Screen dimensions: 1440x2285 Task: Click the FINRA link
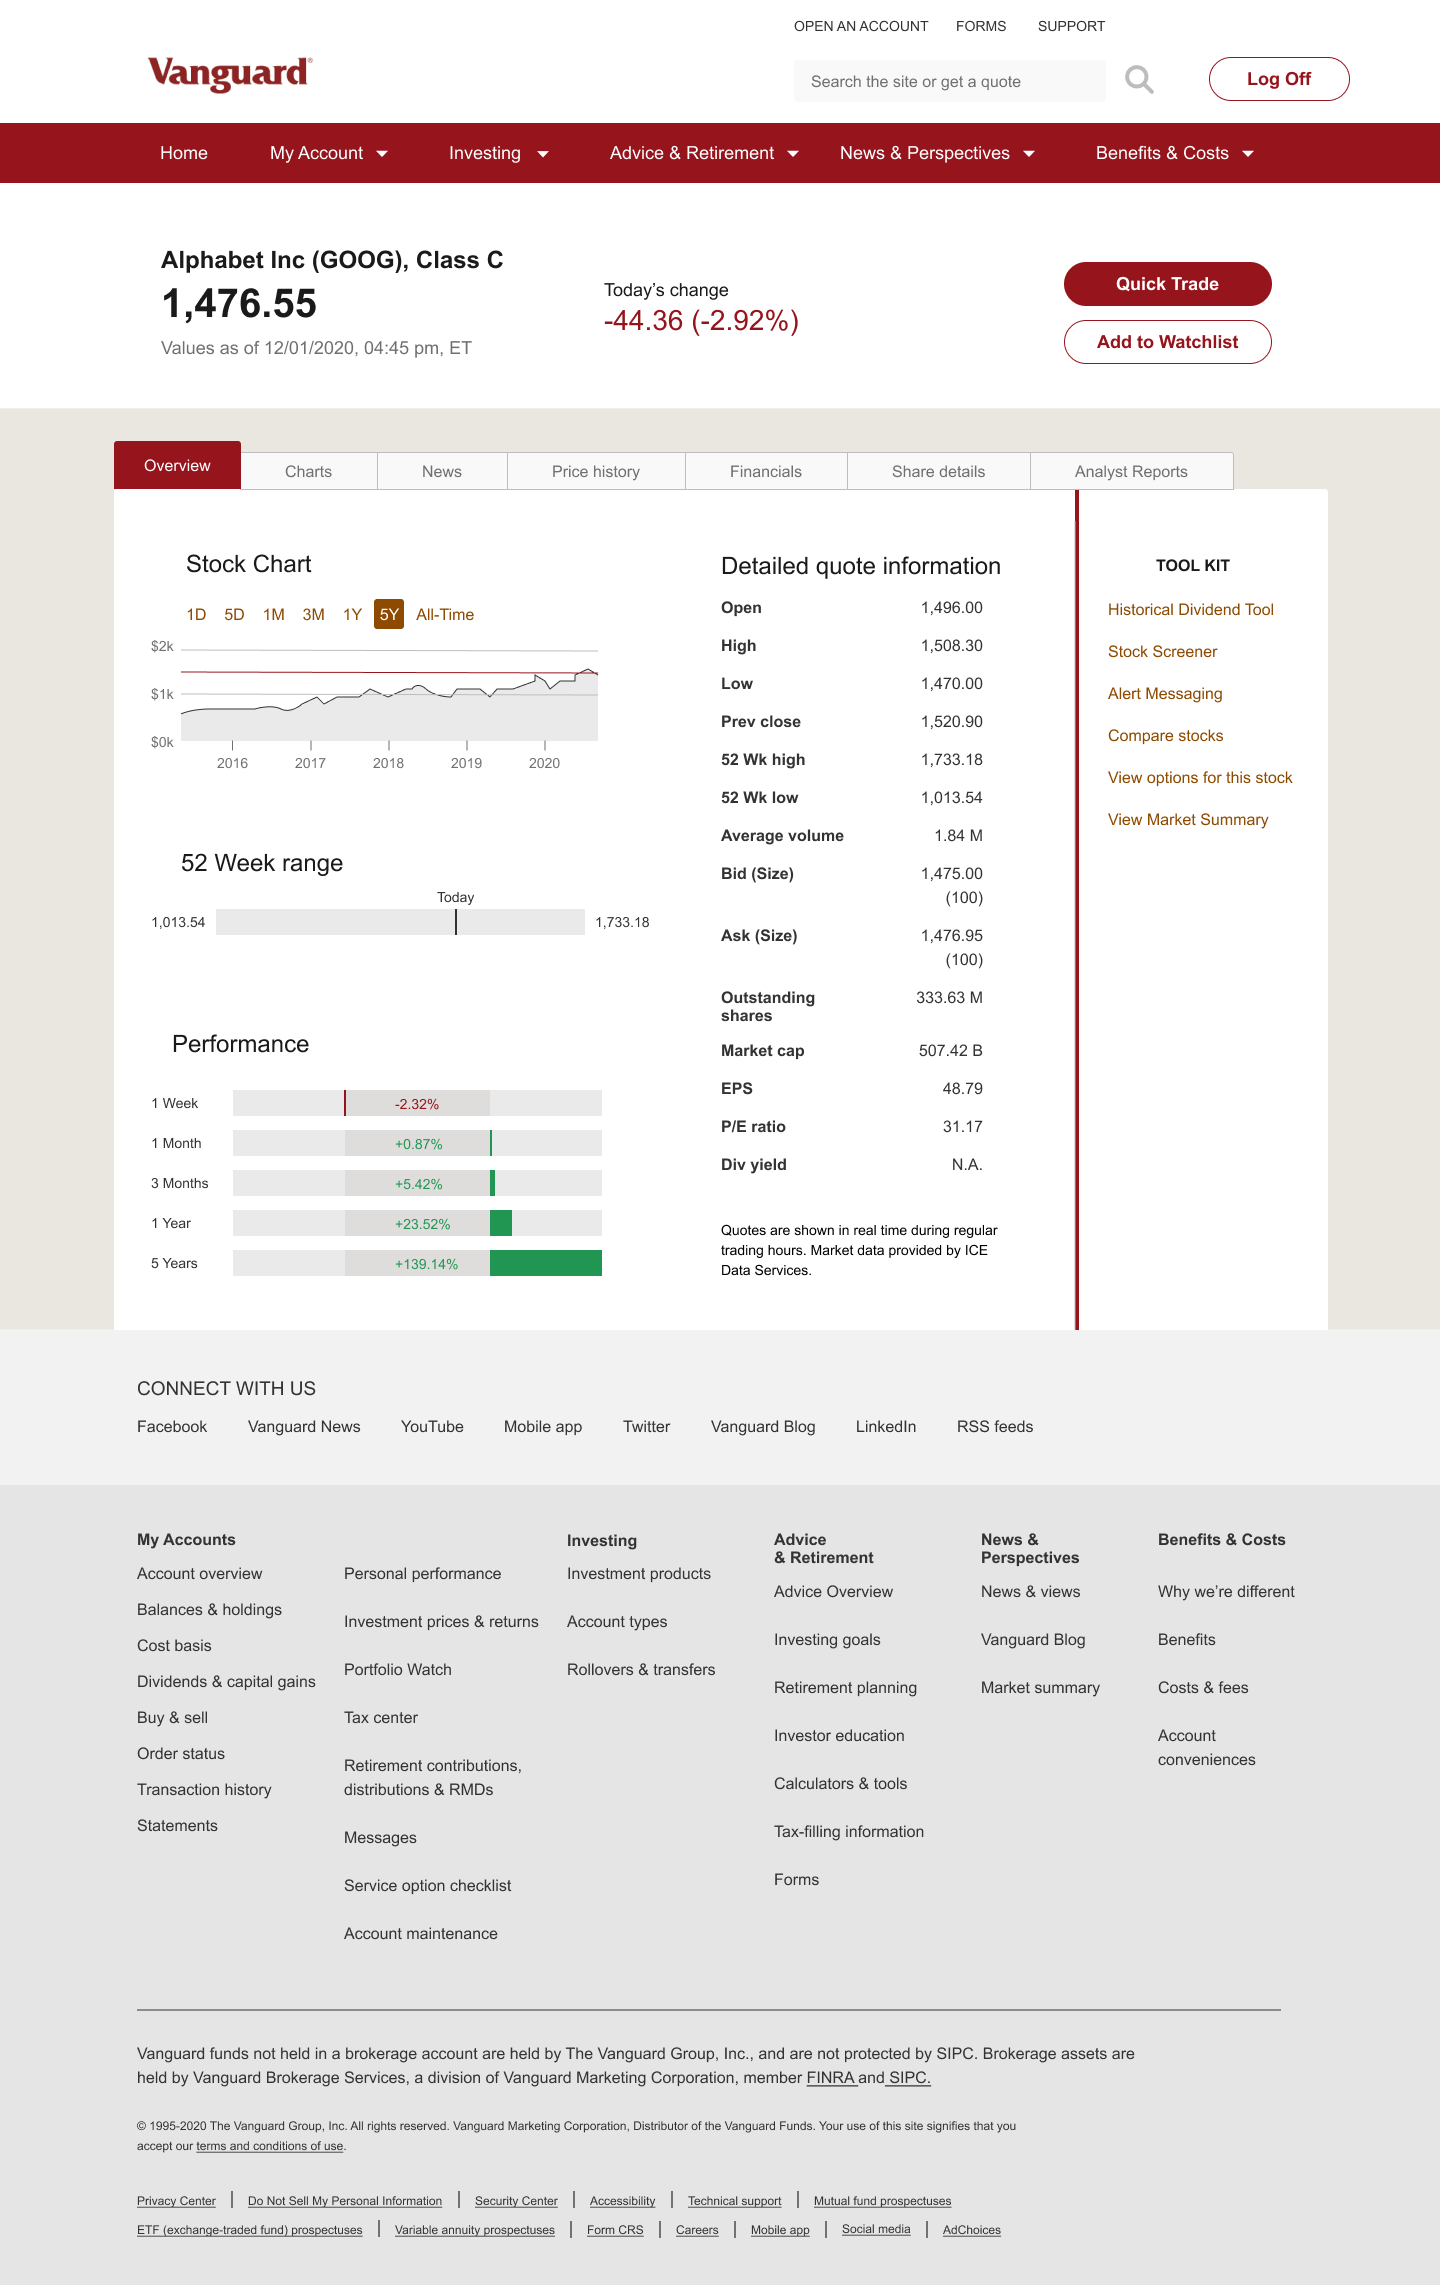(x=830, y=2077)
